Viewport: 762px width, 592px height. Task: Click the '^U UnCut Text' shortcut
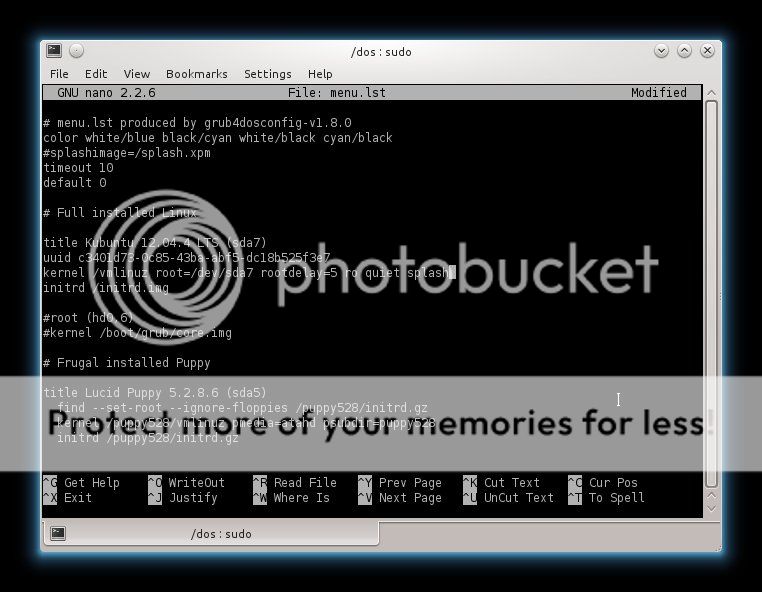point(508,498)
